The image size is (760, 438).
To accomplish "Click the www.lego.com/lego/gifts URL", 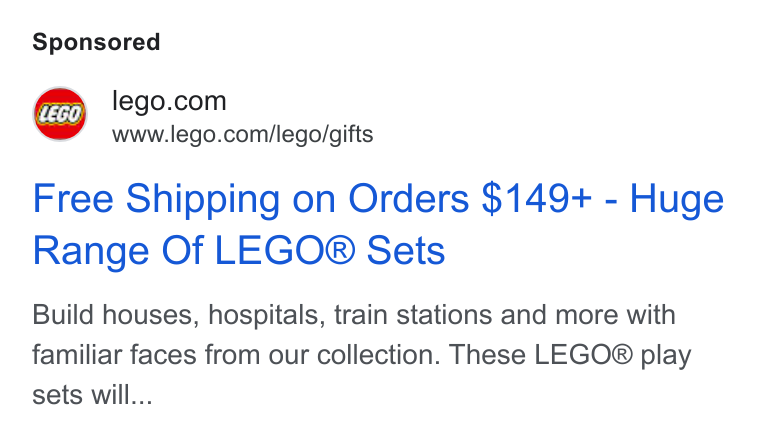I will coord(242,134).
